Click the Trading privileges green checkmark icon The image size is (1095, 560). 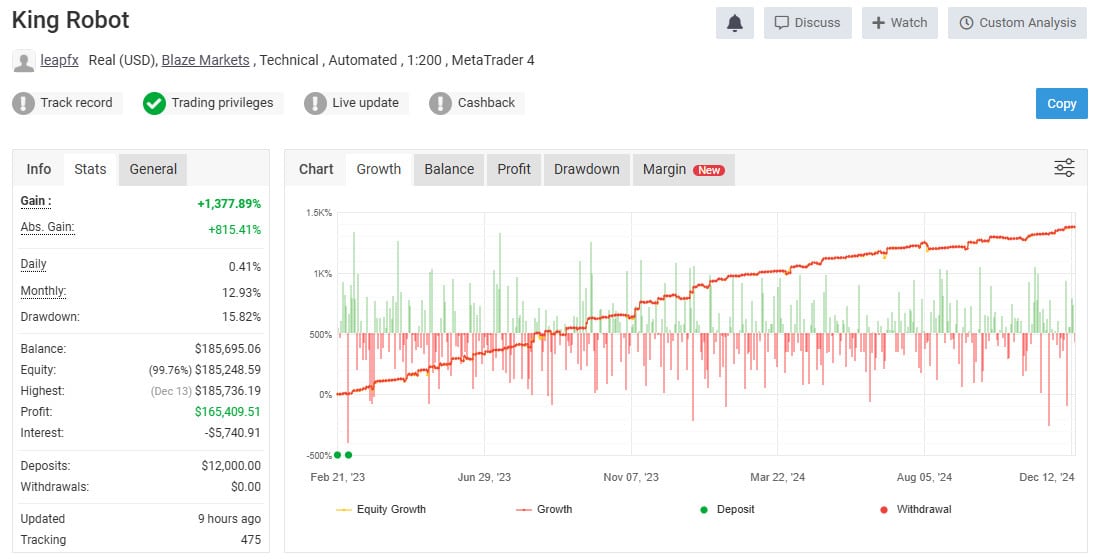(x=154, y=103)
